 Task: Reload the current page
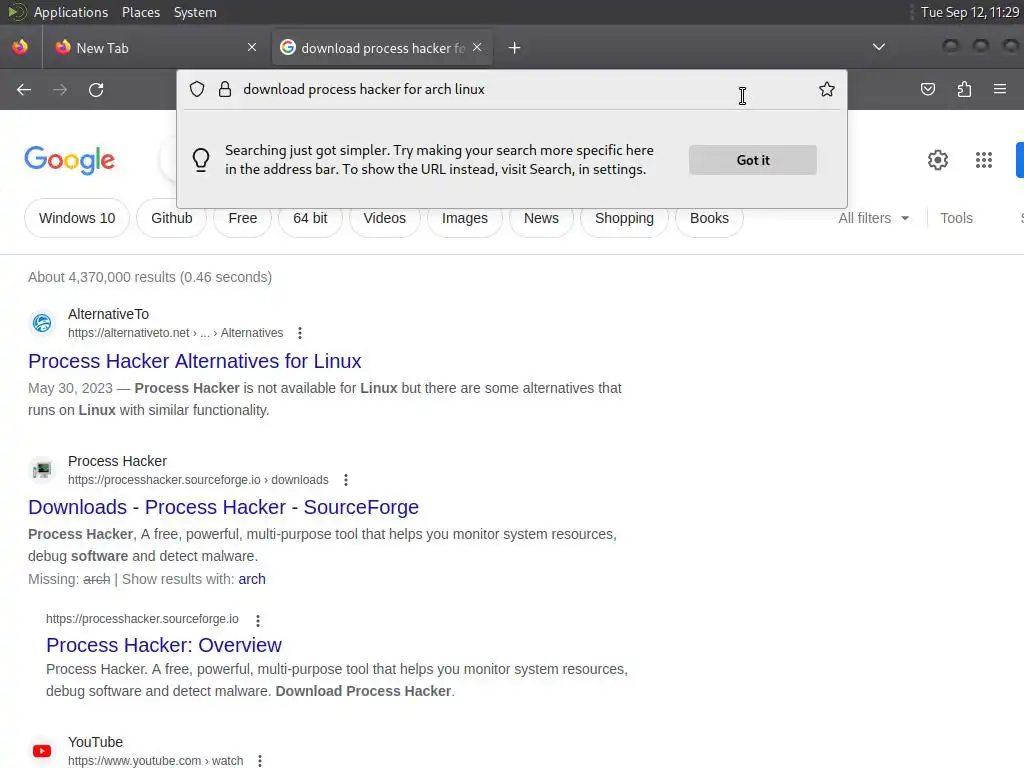[96, 89]
